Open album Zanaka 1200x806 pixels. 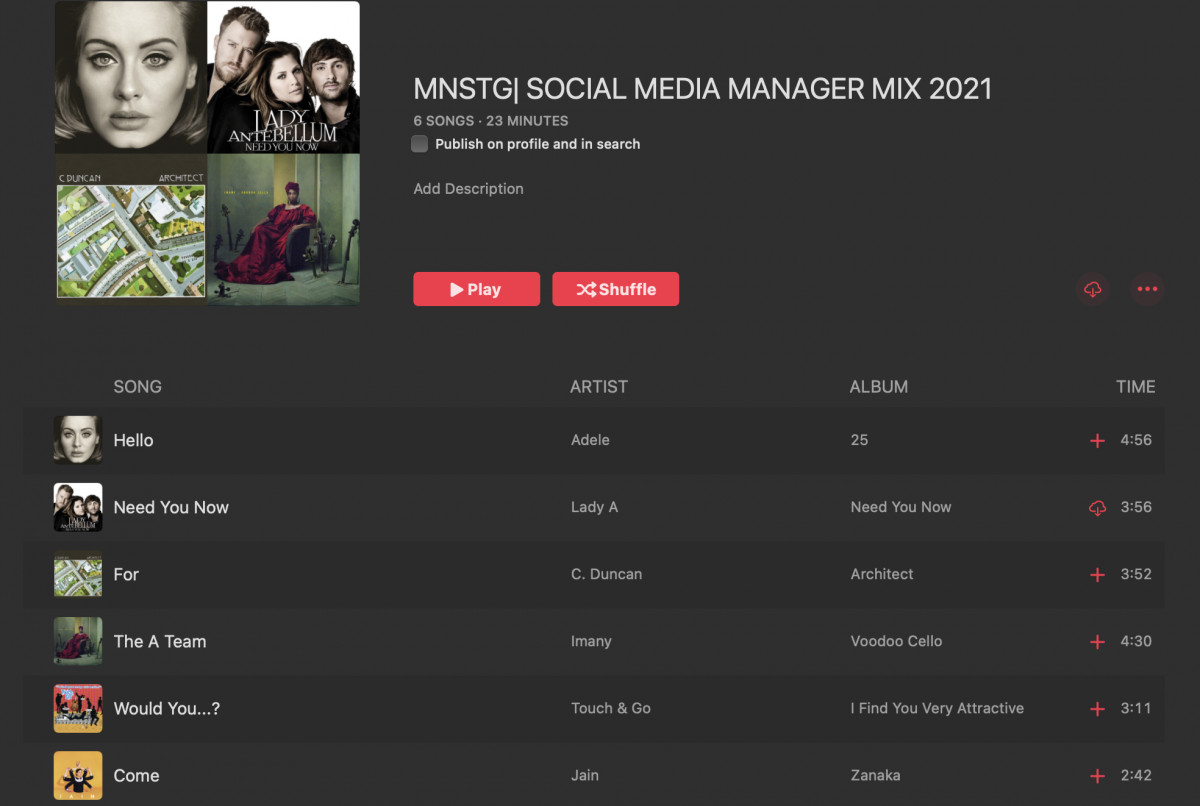click(875, 775)
